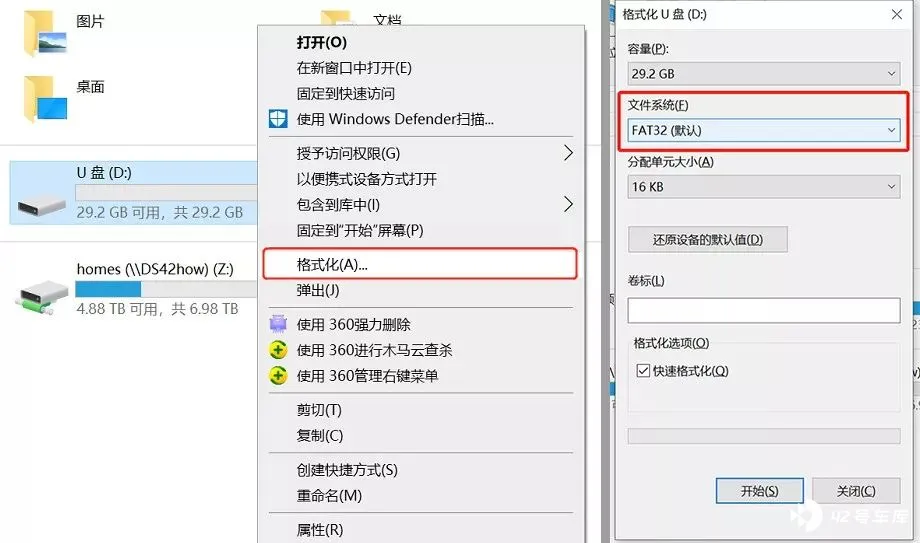Click the 360 trojan cloud scan icon
The height and width of the screenshot is (543, 920).
[x=278, y=350]
